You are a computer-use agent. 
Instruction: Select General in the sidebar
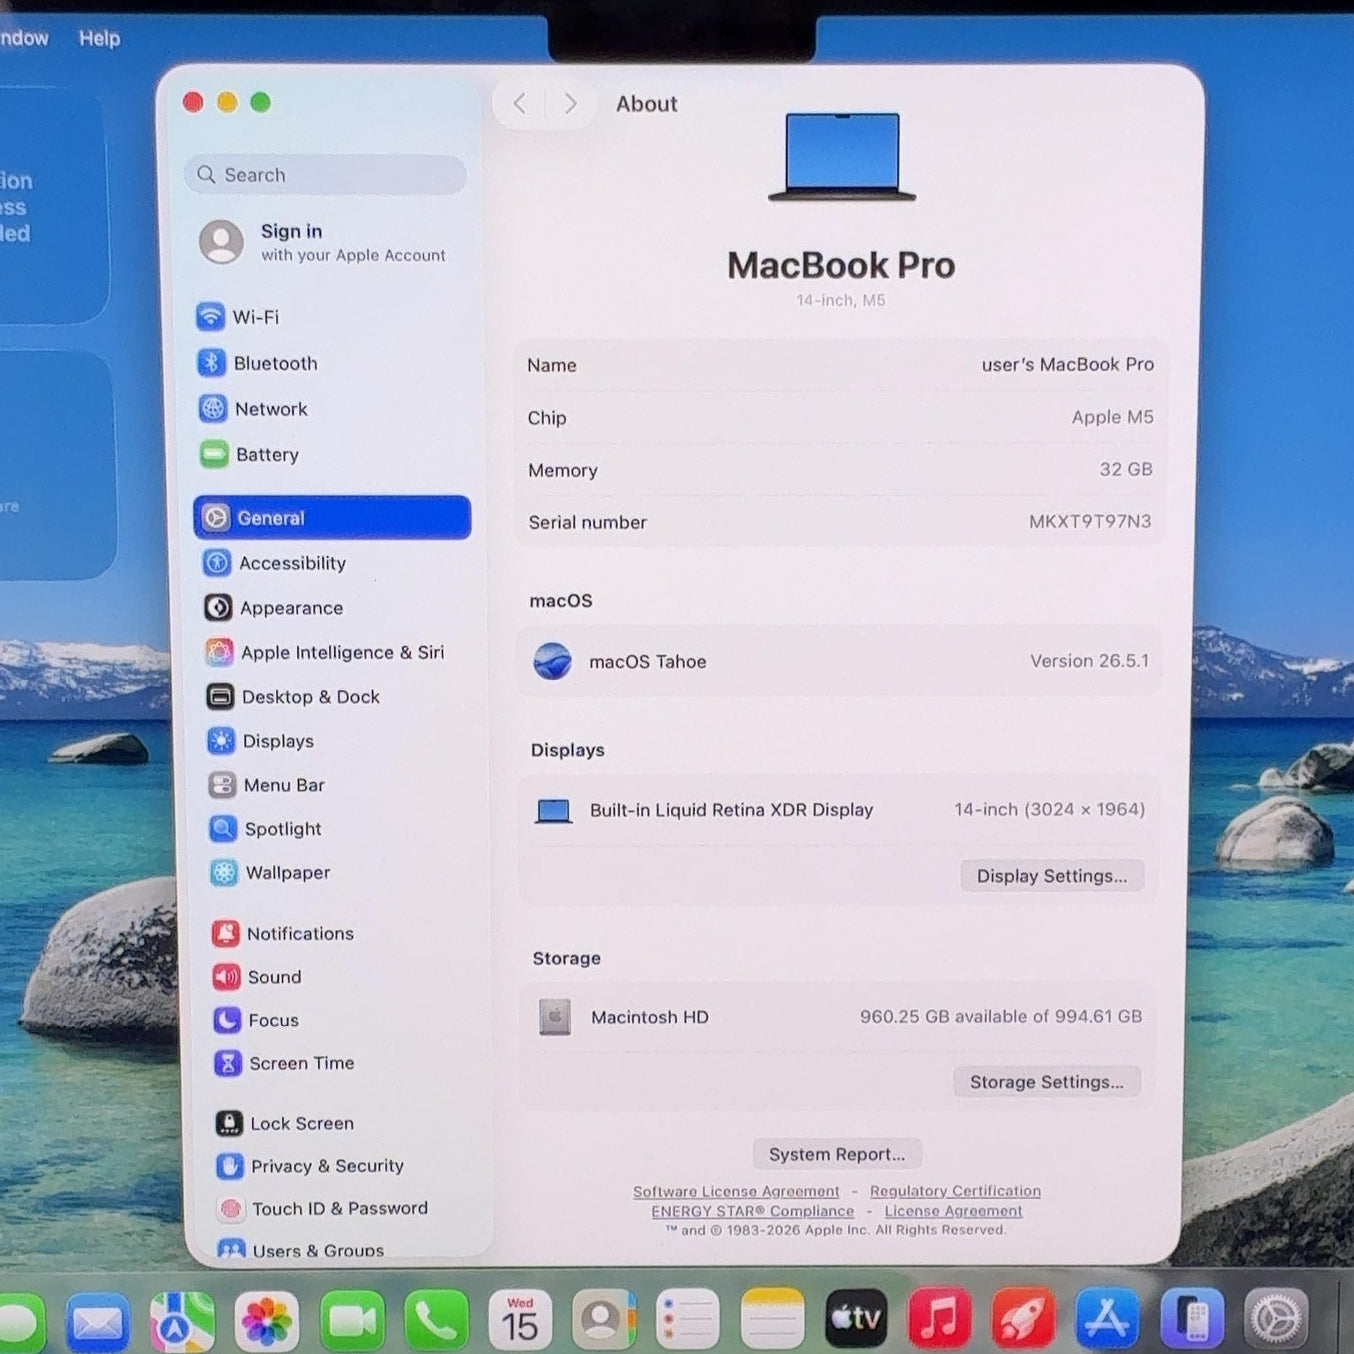pos(332,518)
